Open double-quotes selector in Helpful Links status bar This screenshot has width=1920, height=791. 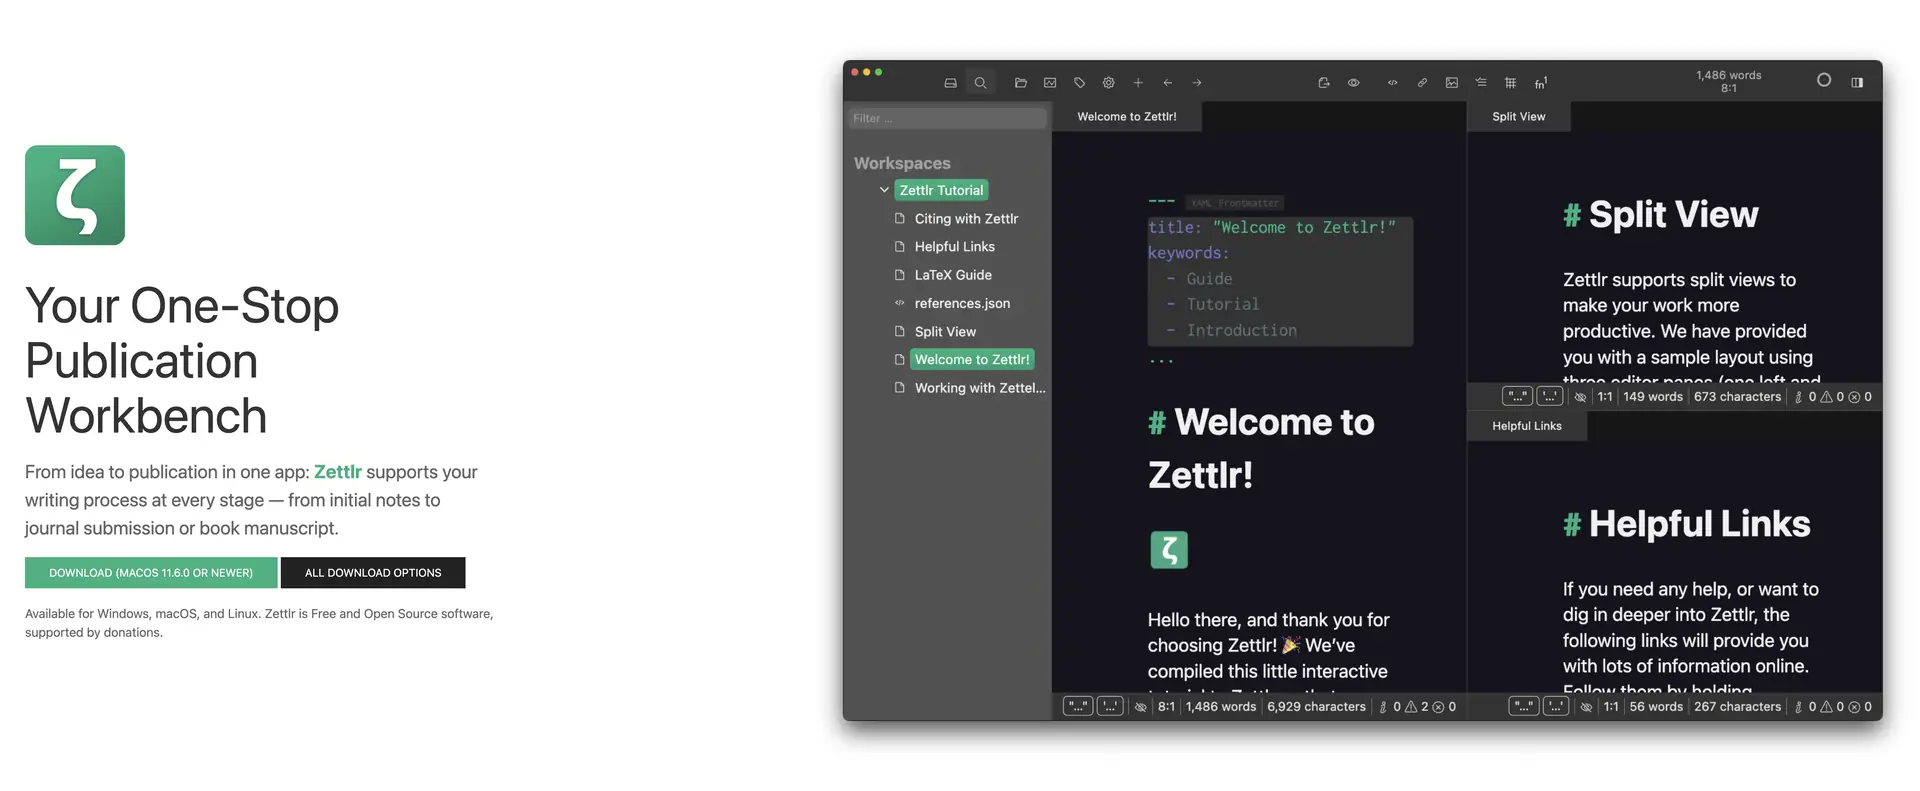(1523, 706)
